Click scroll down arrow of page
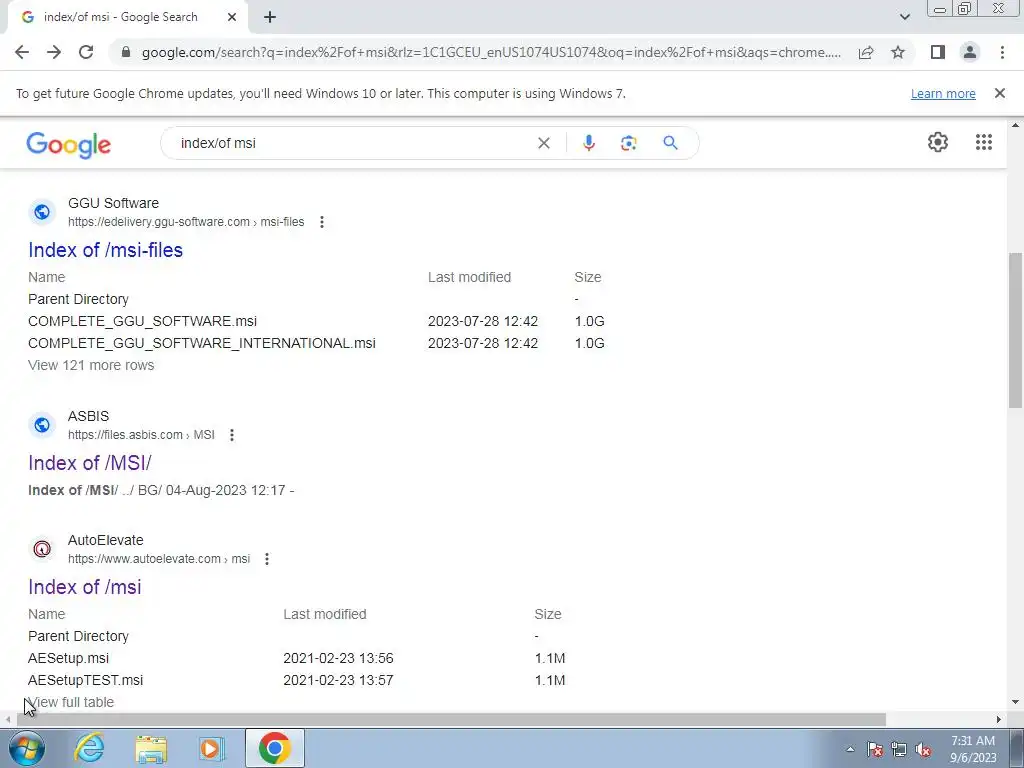 coord(1015,703)
